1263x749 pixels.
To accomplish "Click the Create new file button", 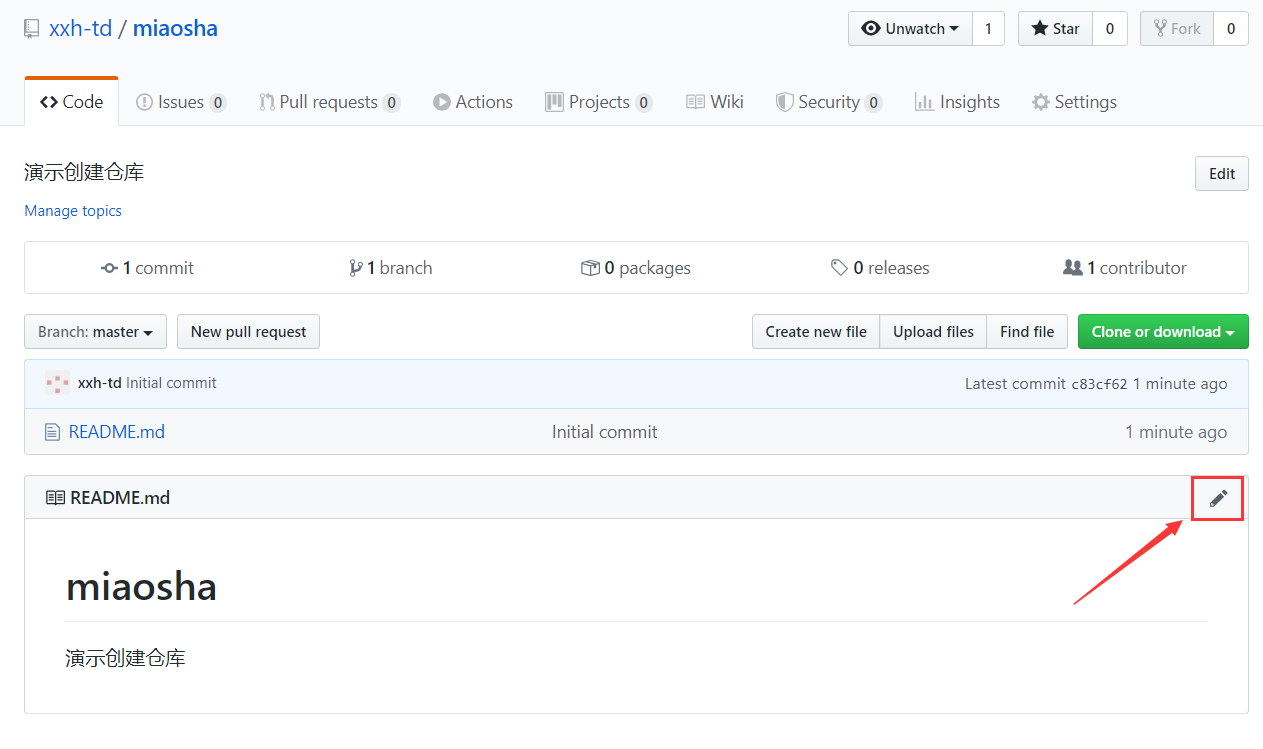I will (x=816, y=332).
